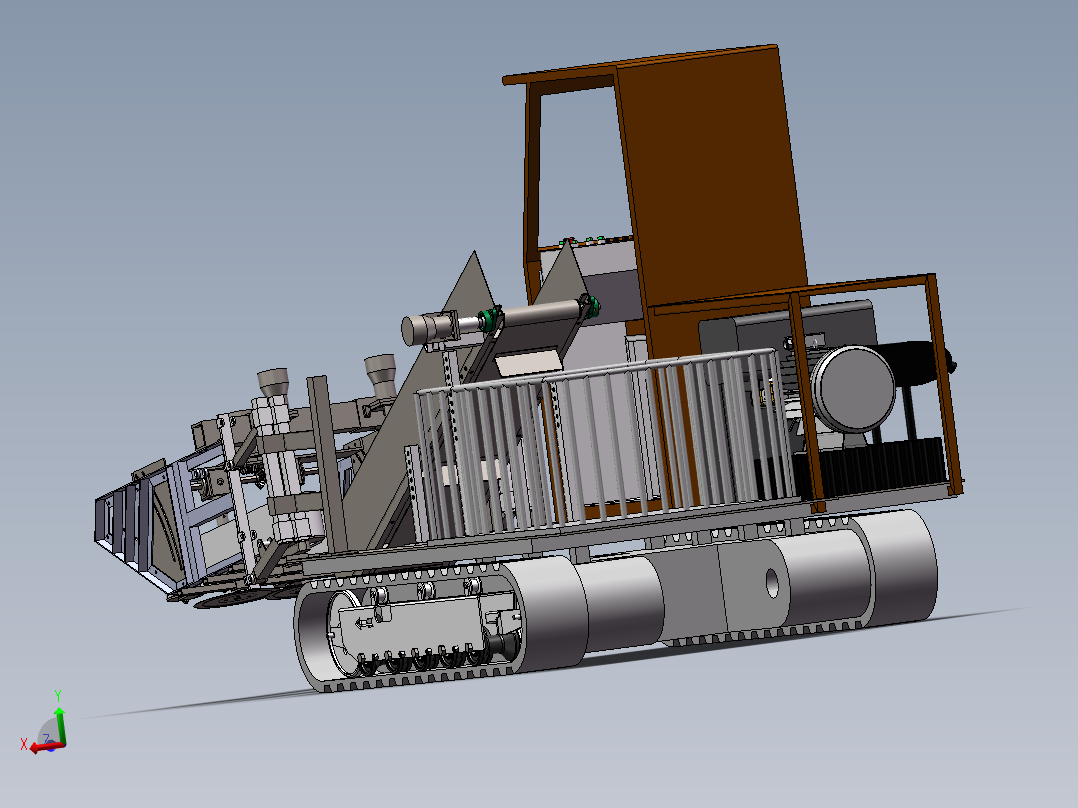Select the conveyor roller with green bearings
This screenshot has width=1078, height=808.
(540, 314)
